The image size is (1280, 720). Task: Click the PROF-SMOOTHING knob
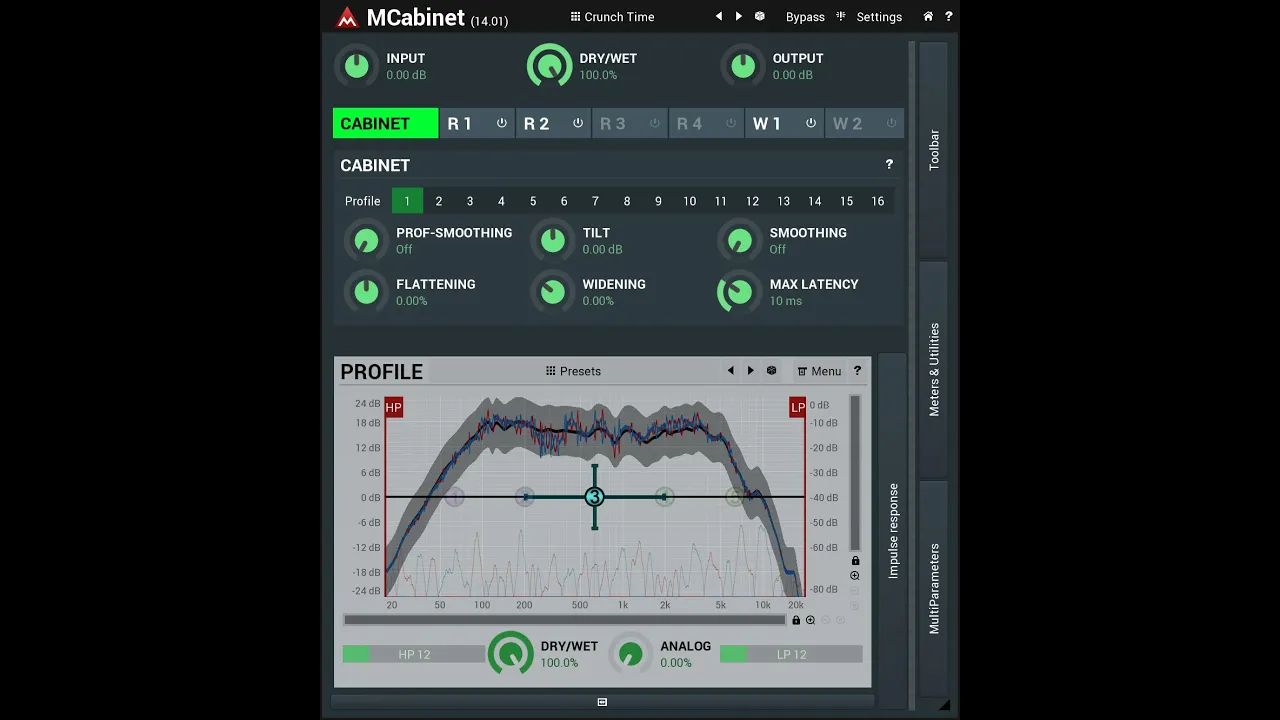point(366,240)
